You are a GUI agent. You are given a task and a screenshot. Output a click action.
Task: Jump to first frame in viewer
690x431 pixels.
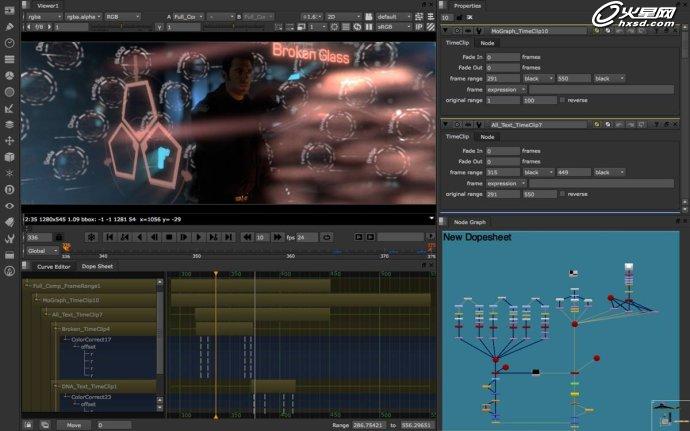point(110,237)
